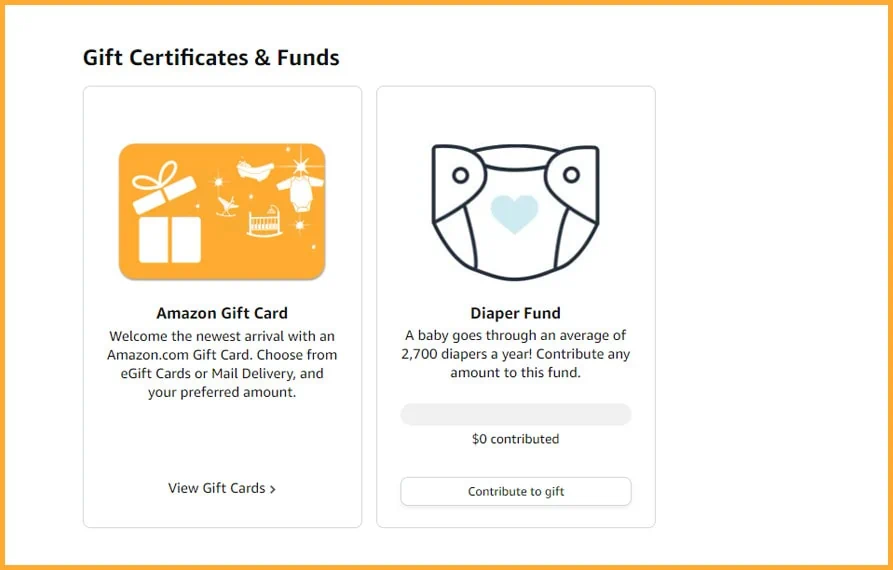The height and width of the screenshot is (570, 893).
Task: Select the Diaper Fund title
Action: pos(515,313)
